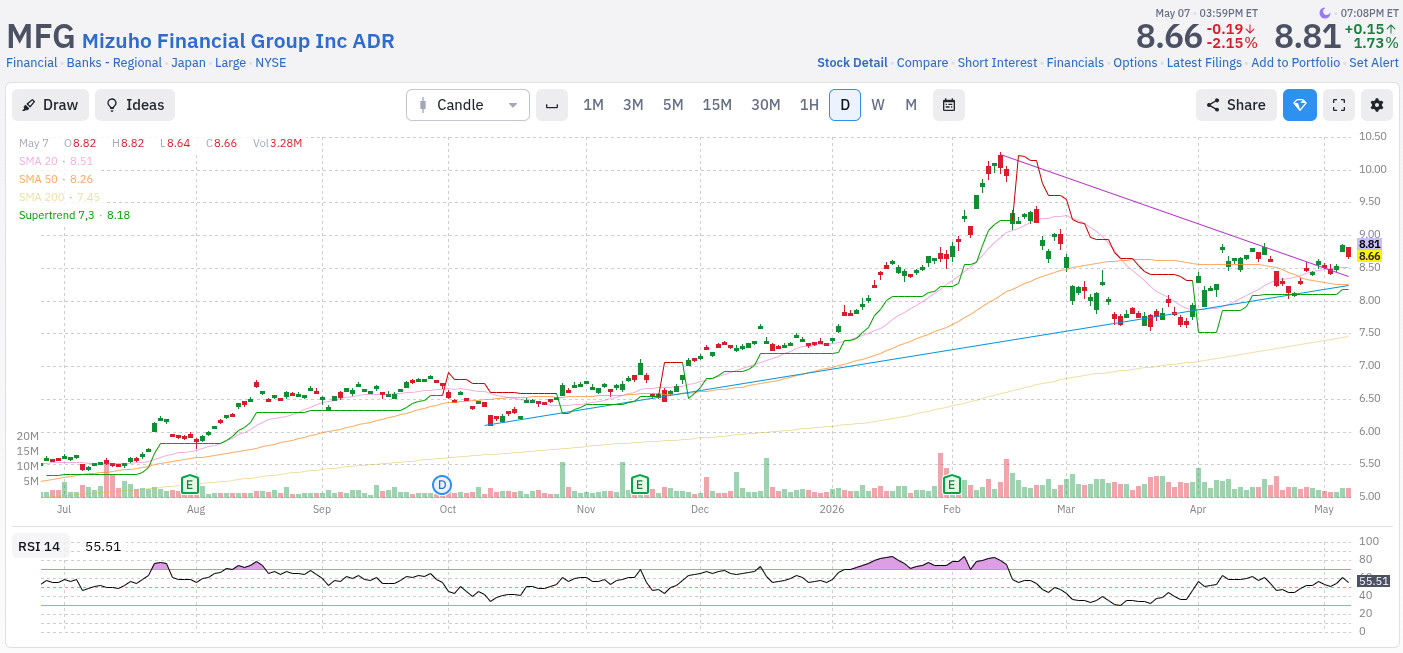Select the W weekly interval
Image resolution: width=1403 pixels, height=653 pixels.
pos(878,105)
